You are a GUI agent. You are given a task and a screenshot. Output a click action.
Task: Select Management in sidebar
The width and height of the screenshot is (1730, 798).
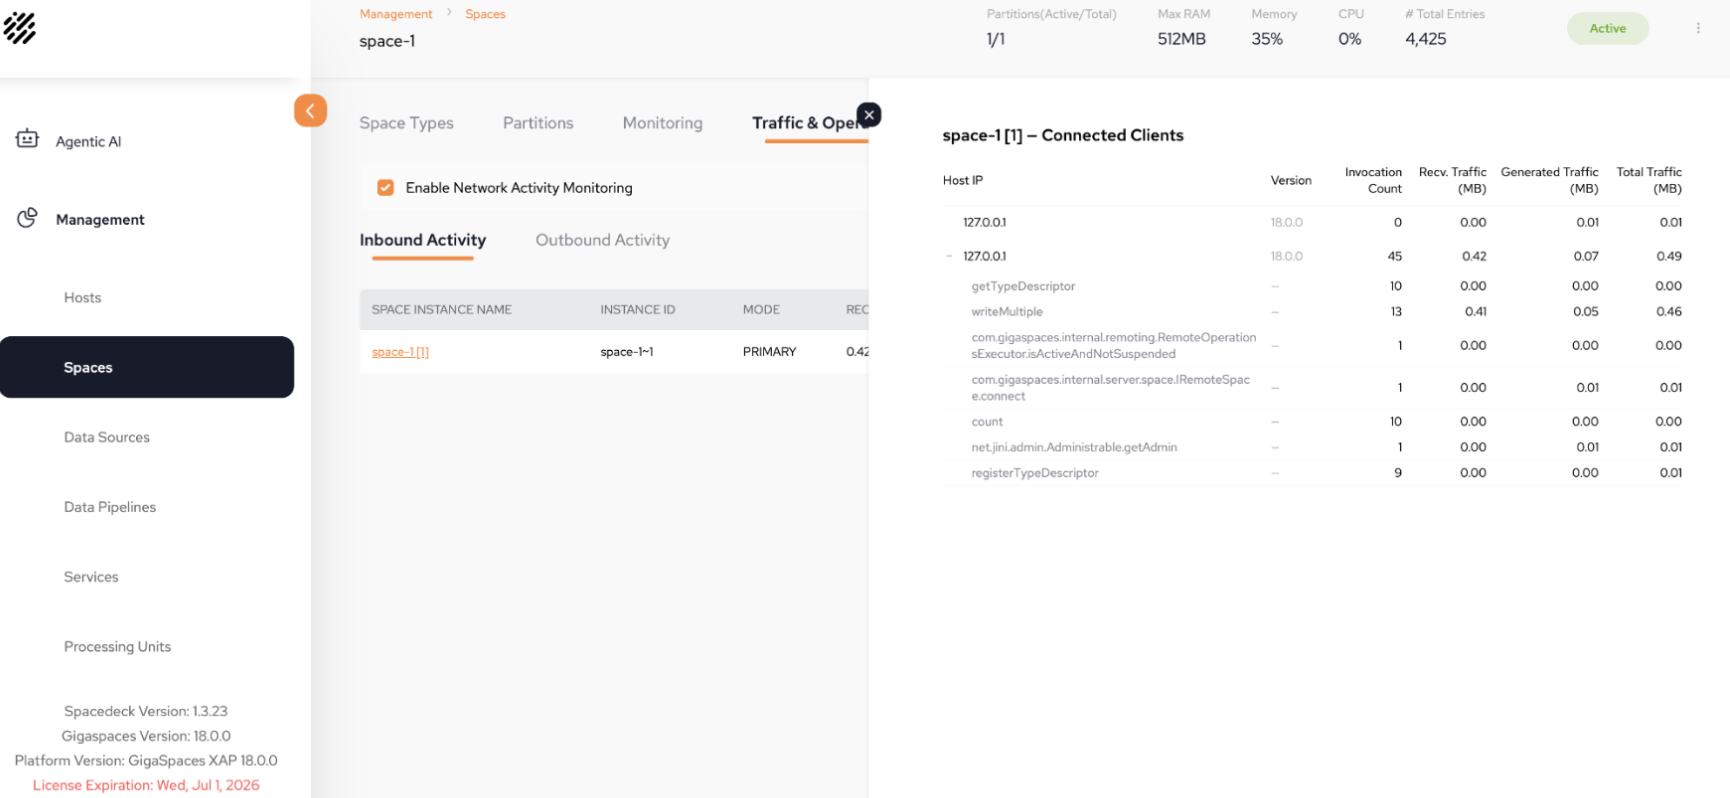point(100,219)
